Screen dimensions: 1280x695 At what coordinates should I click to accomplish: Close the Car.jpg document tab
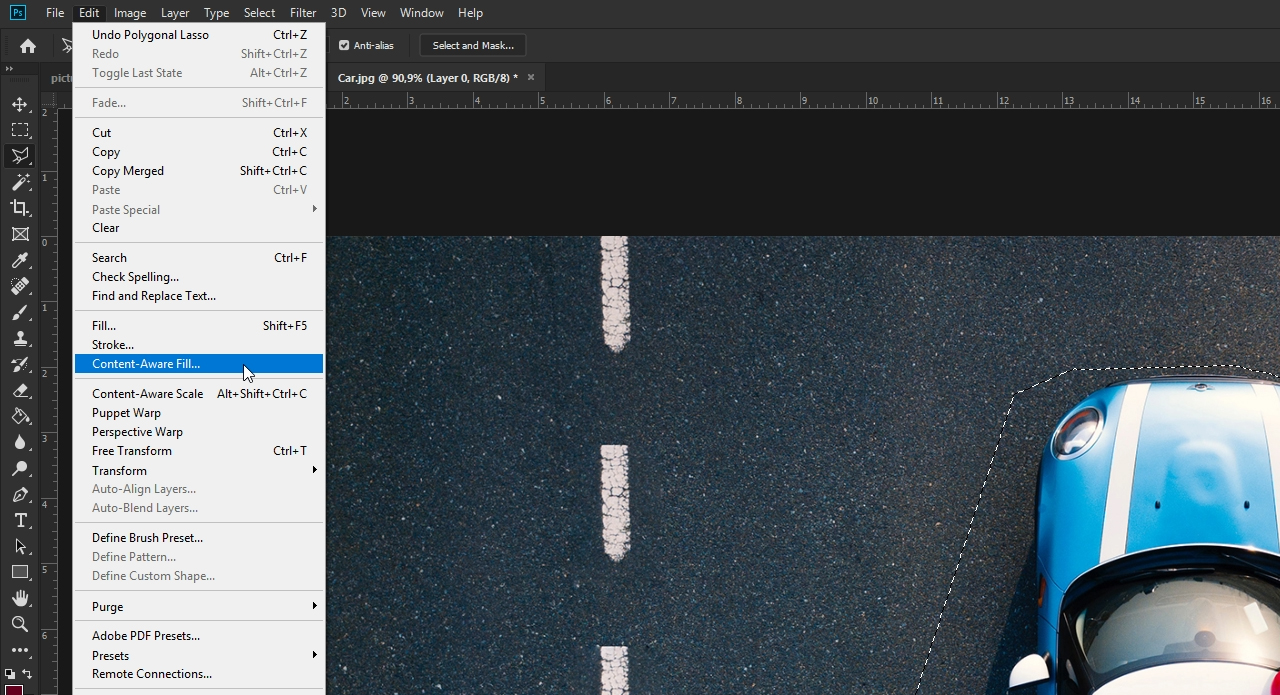coord(531,77)
